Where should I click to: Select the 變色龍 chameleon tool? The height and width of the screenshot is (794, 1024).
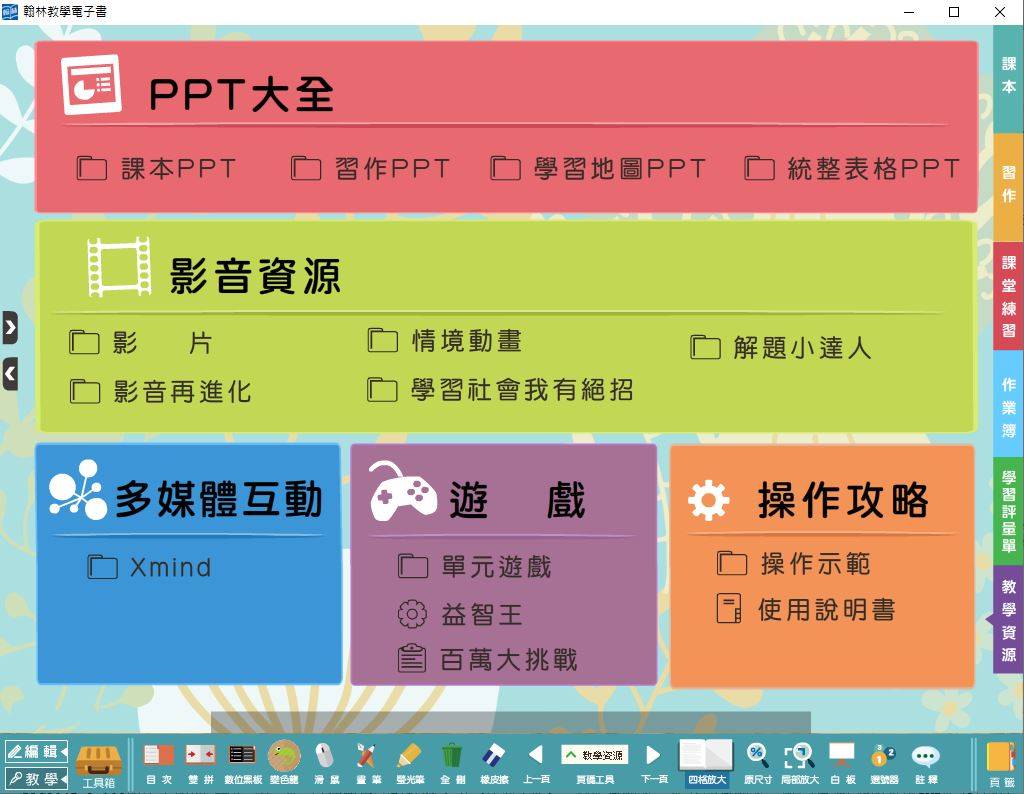[x=284, y=763]
